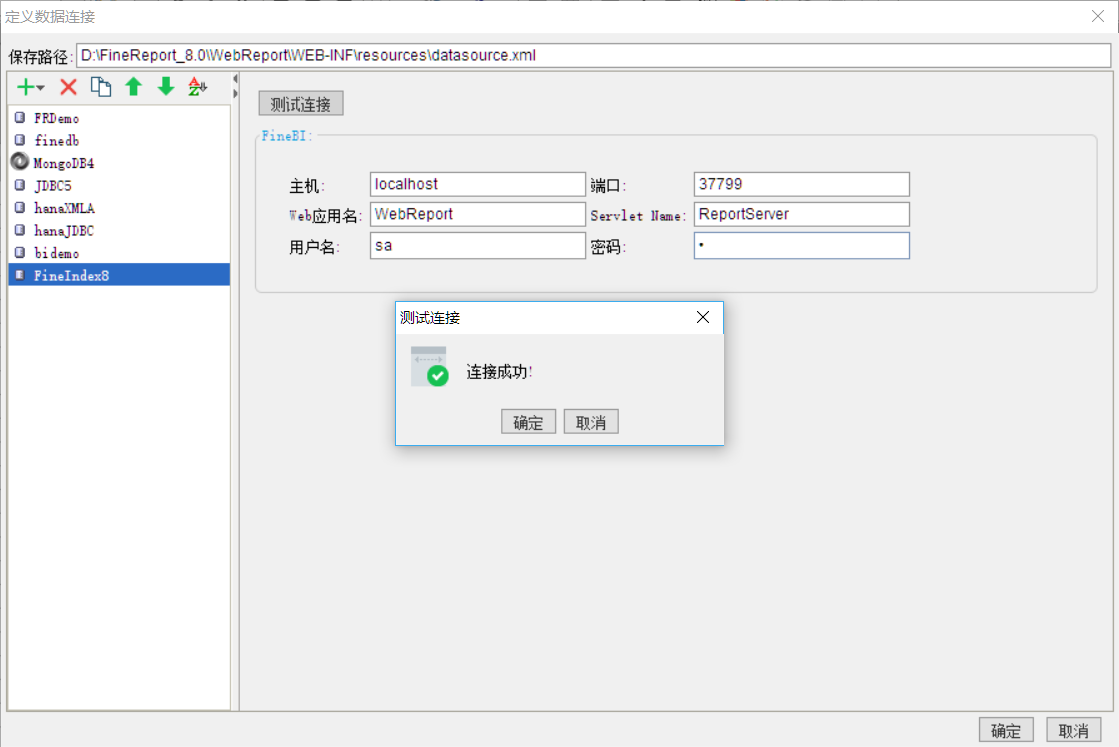
Task: Select the JDBC5 connection
Action: point(118,186)
